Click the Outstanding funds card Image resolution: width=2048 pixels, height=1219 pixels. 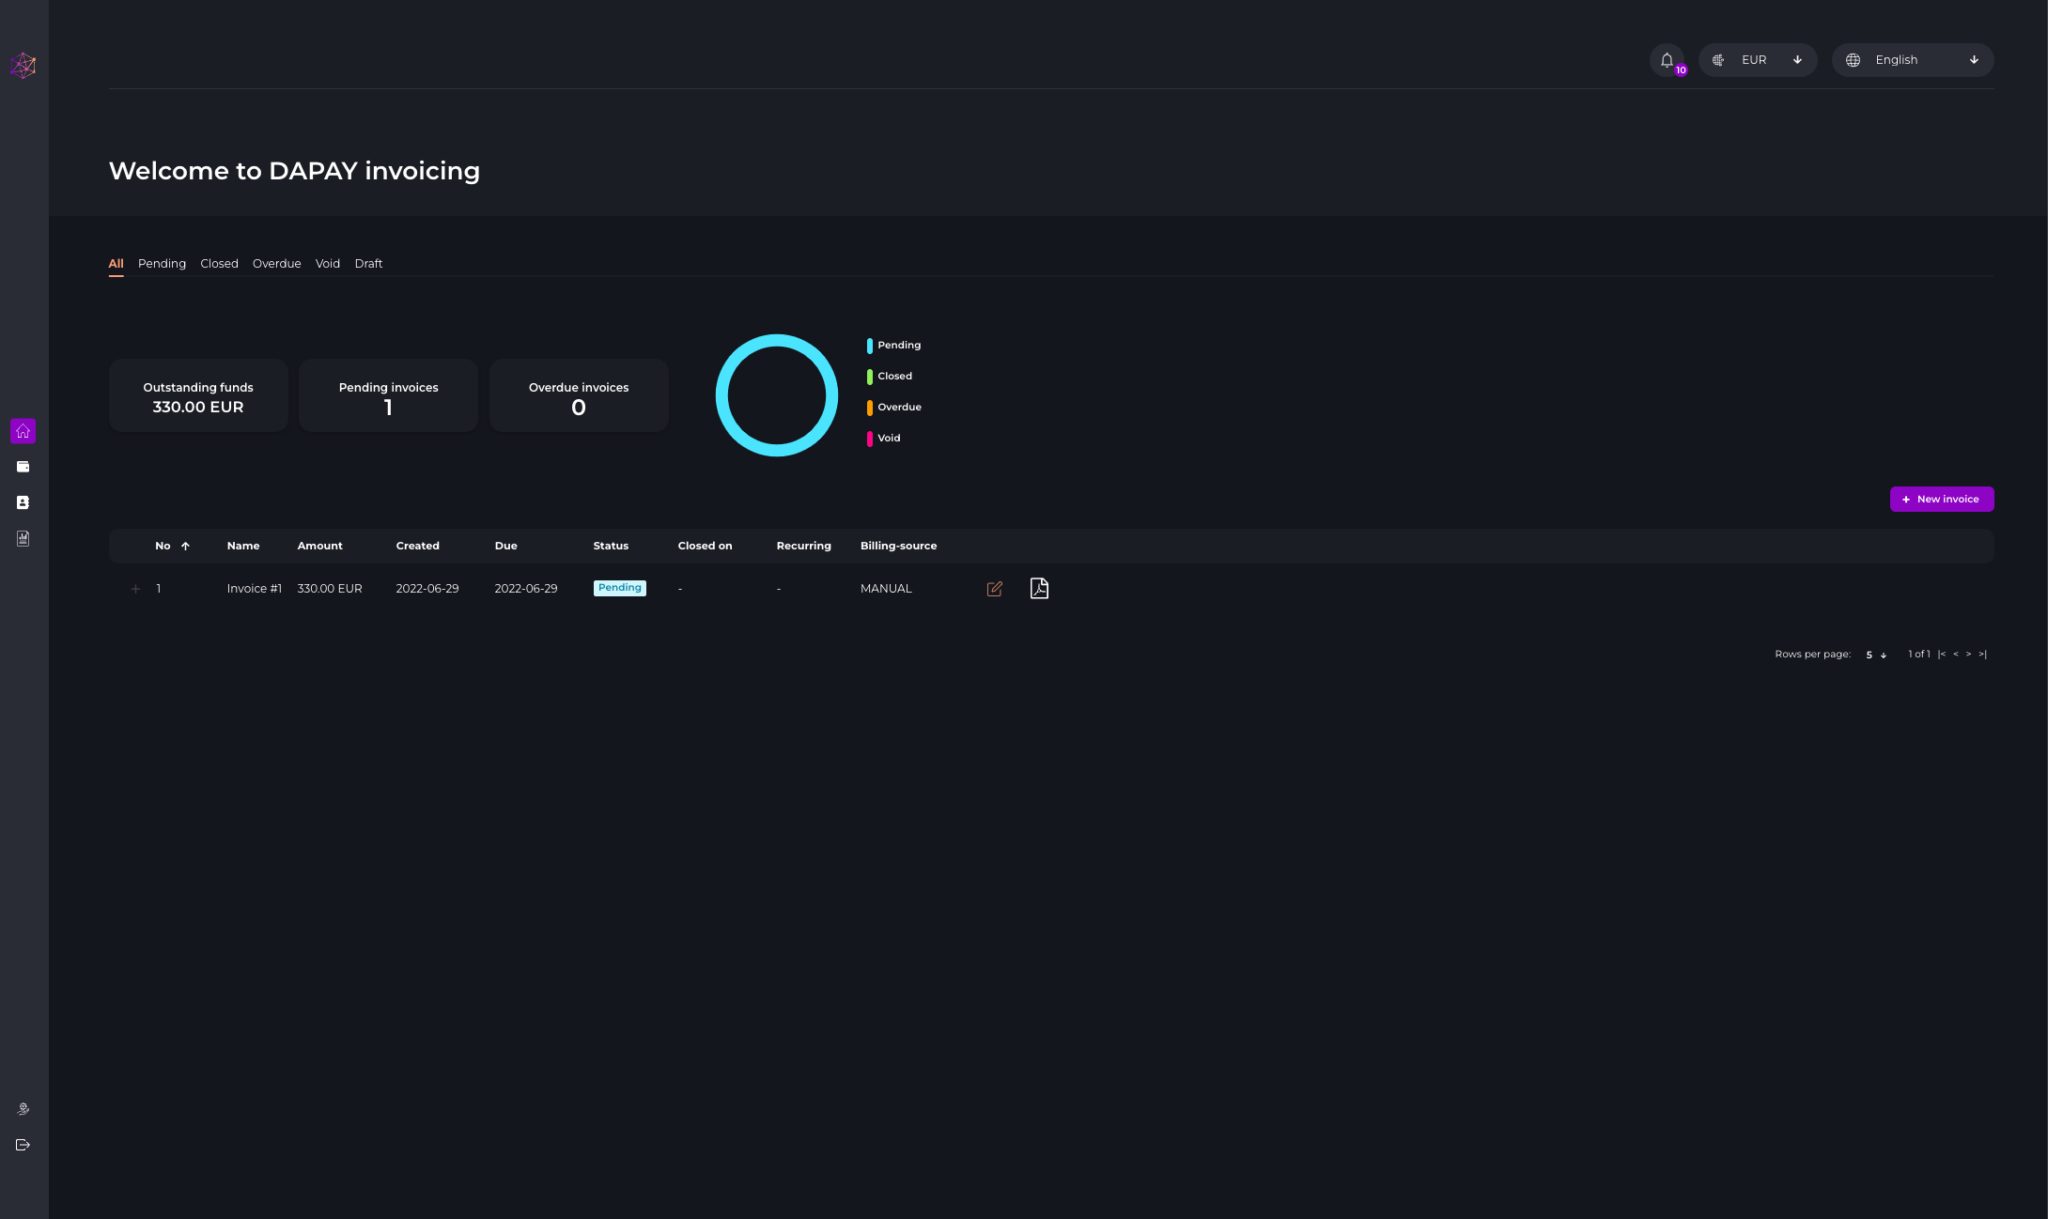coord(198,396)
